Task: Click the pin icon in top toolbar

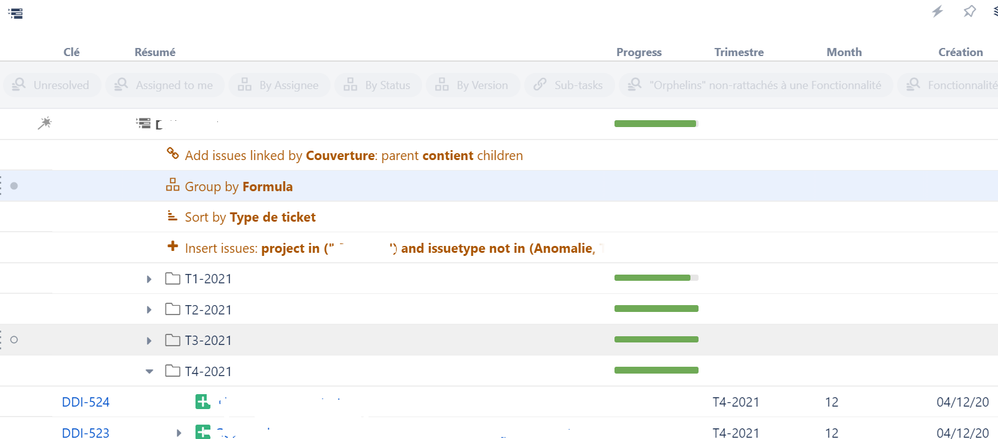Action: [969, 12]
